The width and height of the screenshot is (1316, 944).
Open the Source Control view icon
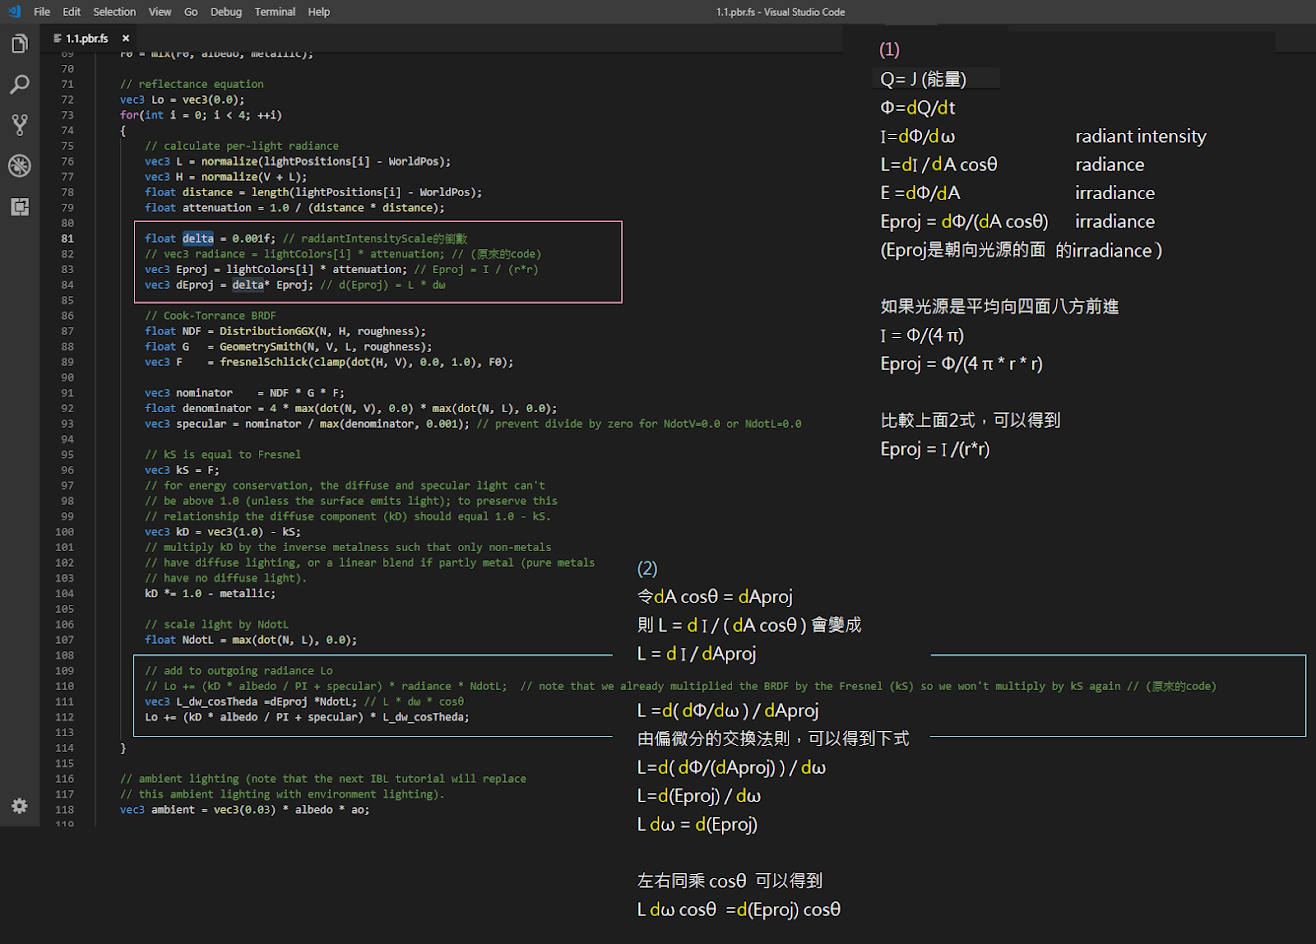tap(19, 125)
